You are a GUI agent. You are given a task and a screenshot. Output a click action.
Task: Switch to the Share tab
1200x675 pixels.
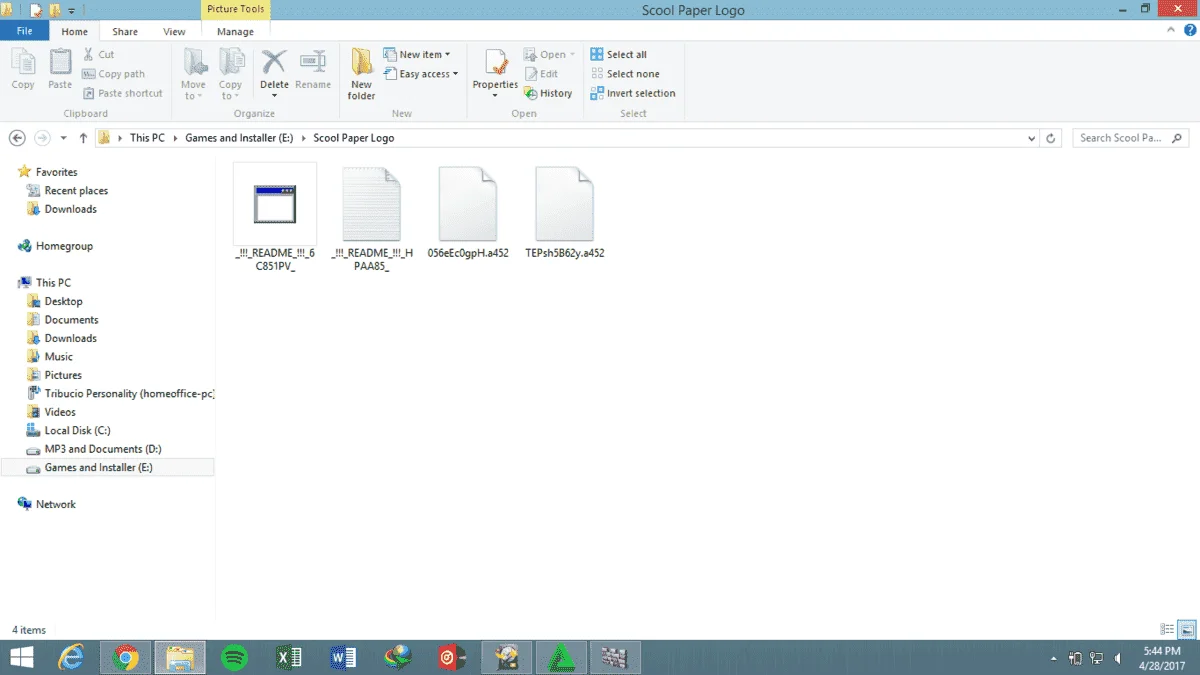tap(125, 32)
